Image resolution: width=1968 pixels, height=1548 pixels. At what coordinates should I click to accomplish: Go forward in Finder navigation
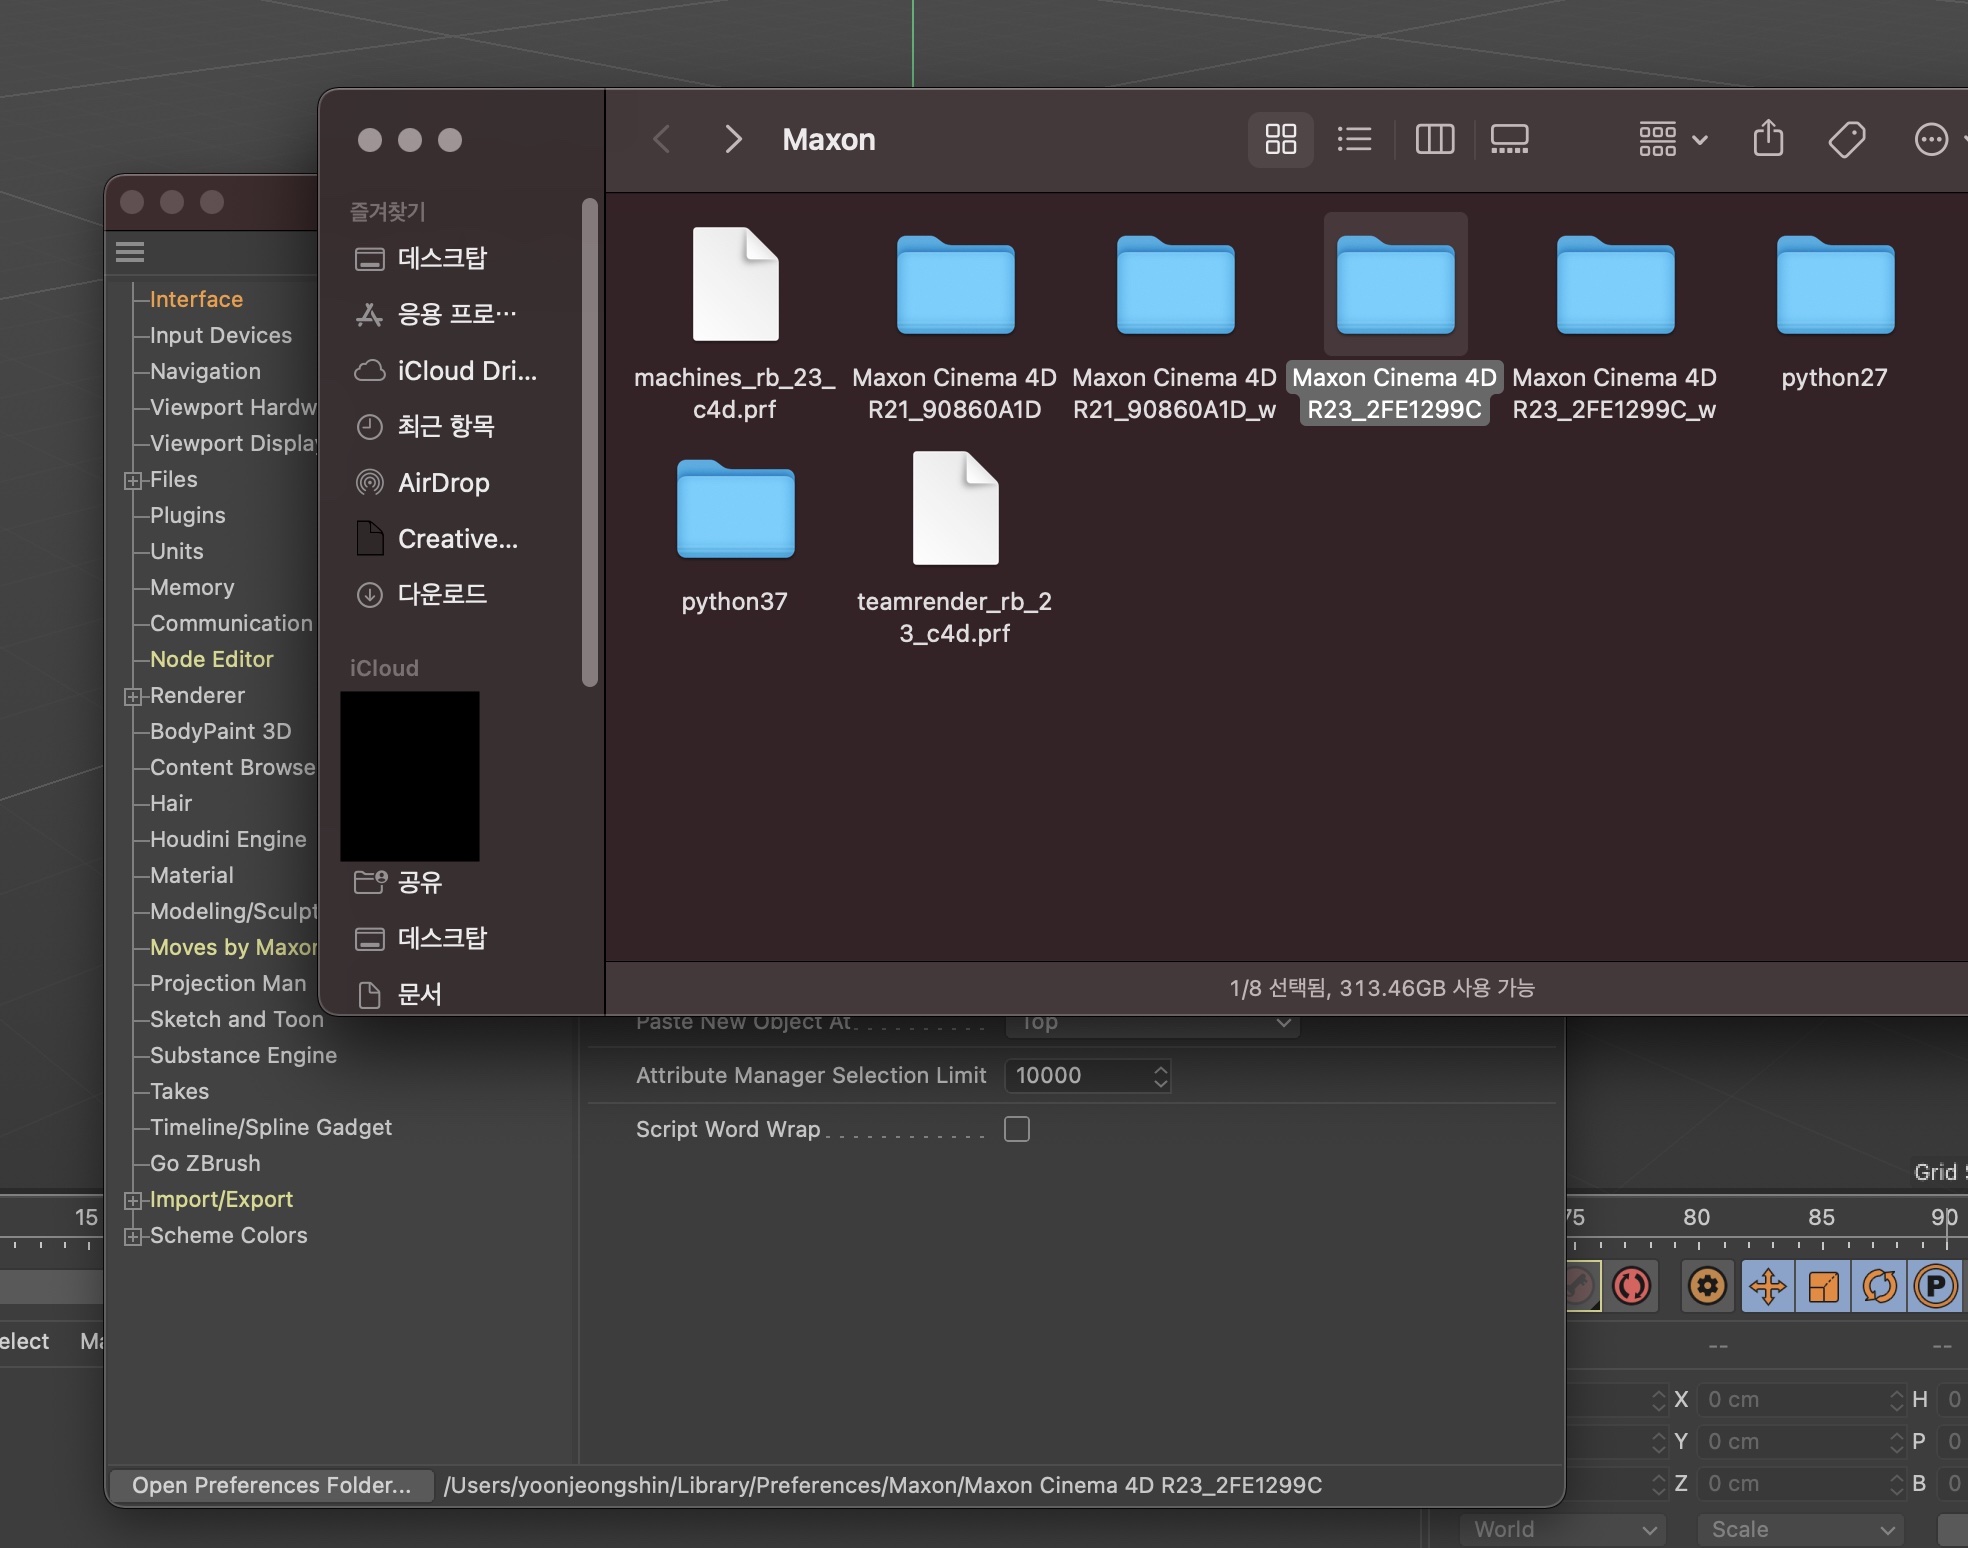[x=733, y=139]
